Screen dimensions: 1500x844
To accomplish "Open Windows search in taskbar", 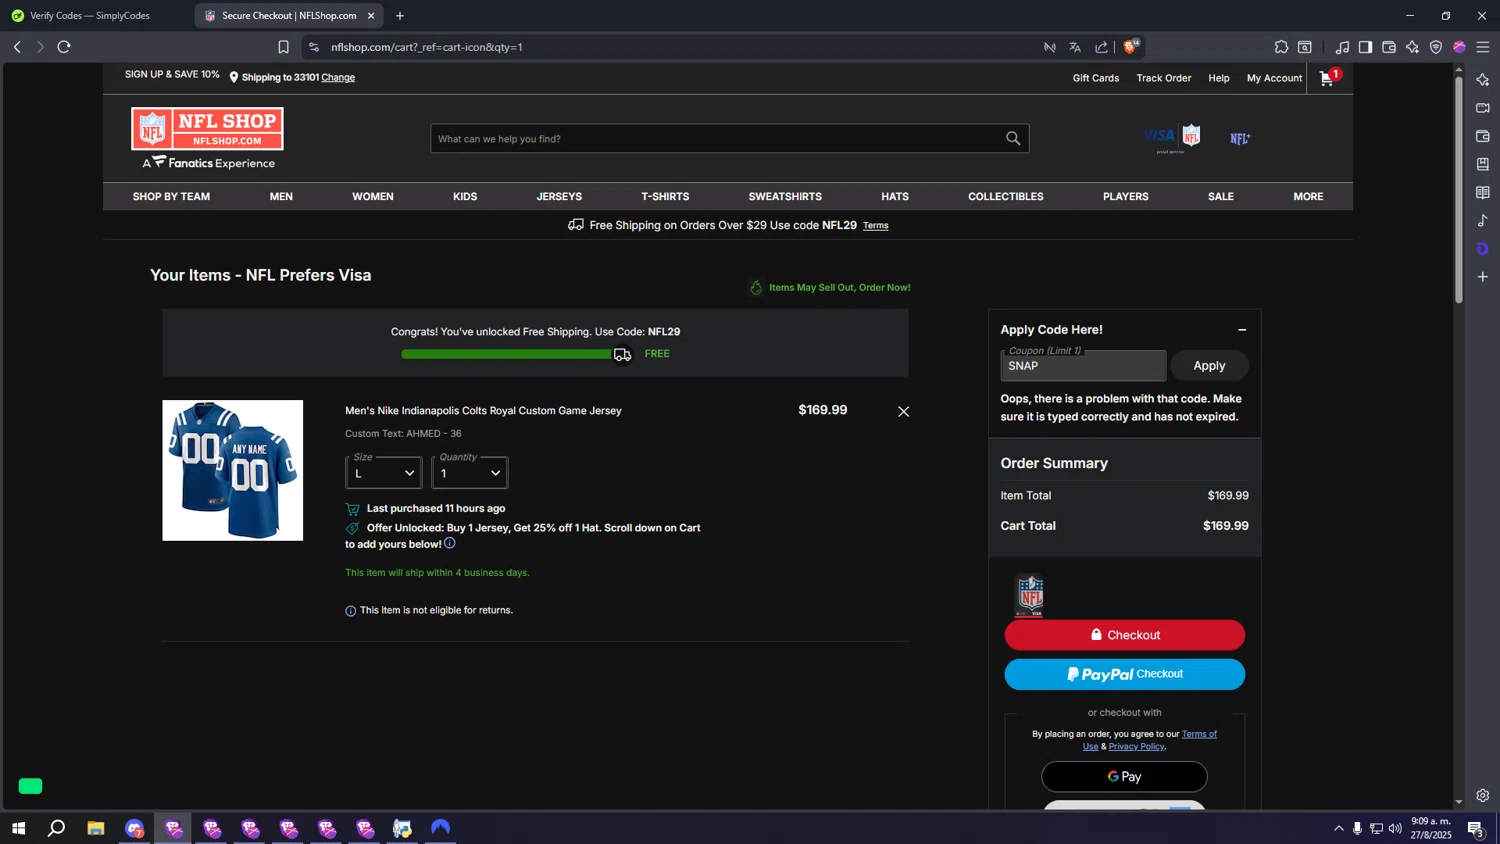I will coord(57,828).
